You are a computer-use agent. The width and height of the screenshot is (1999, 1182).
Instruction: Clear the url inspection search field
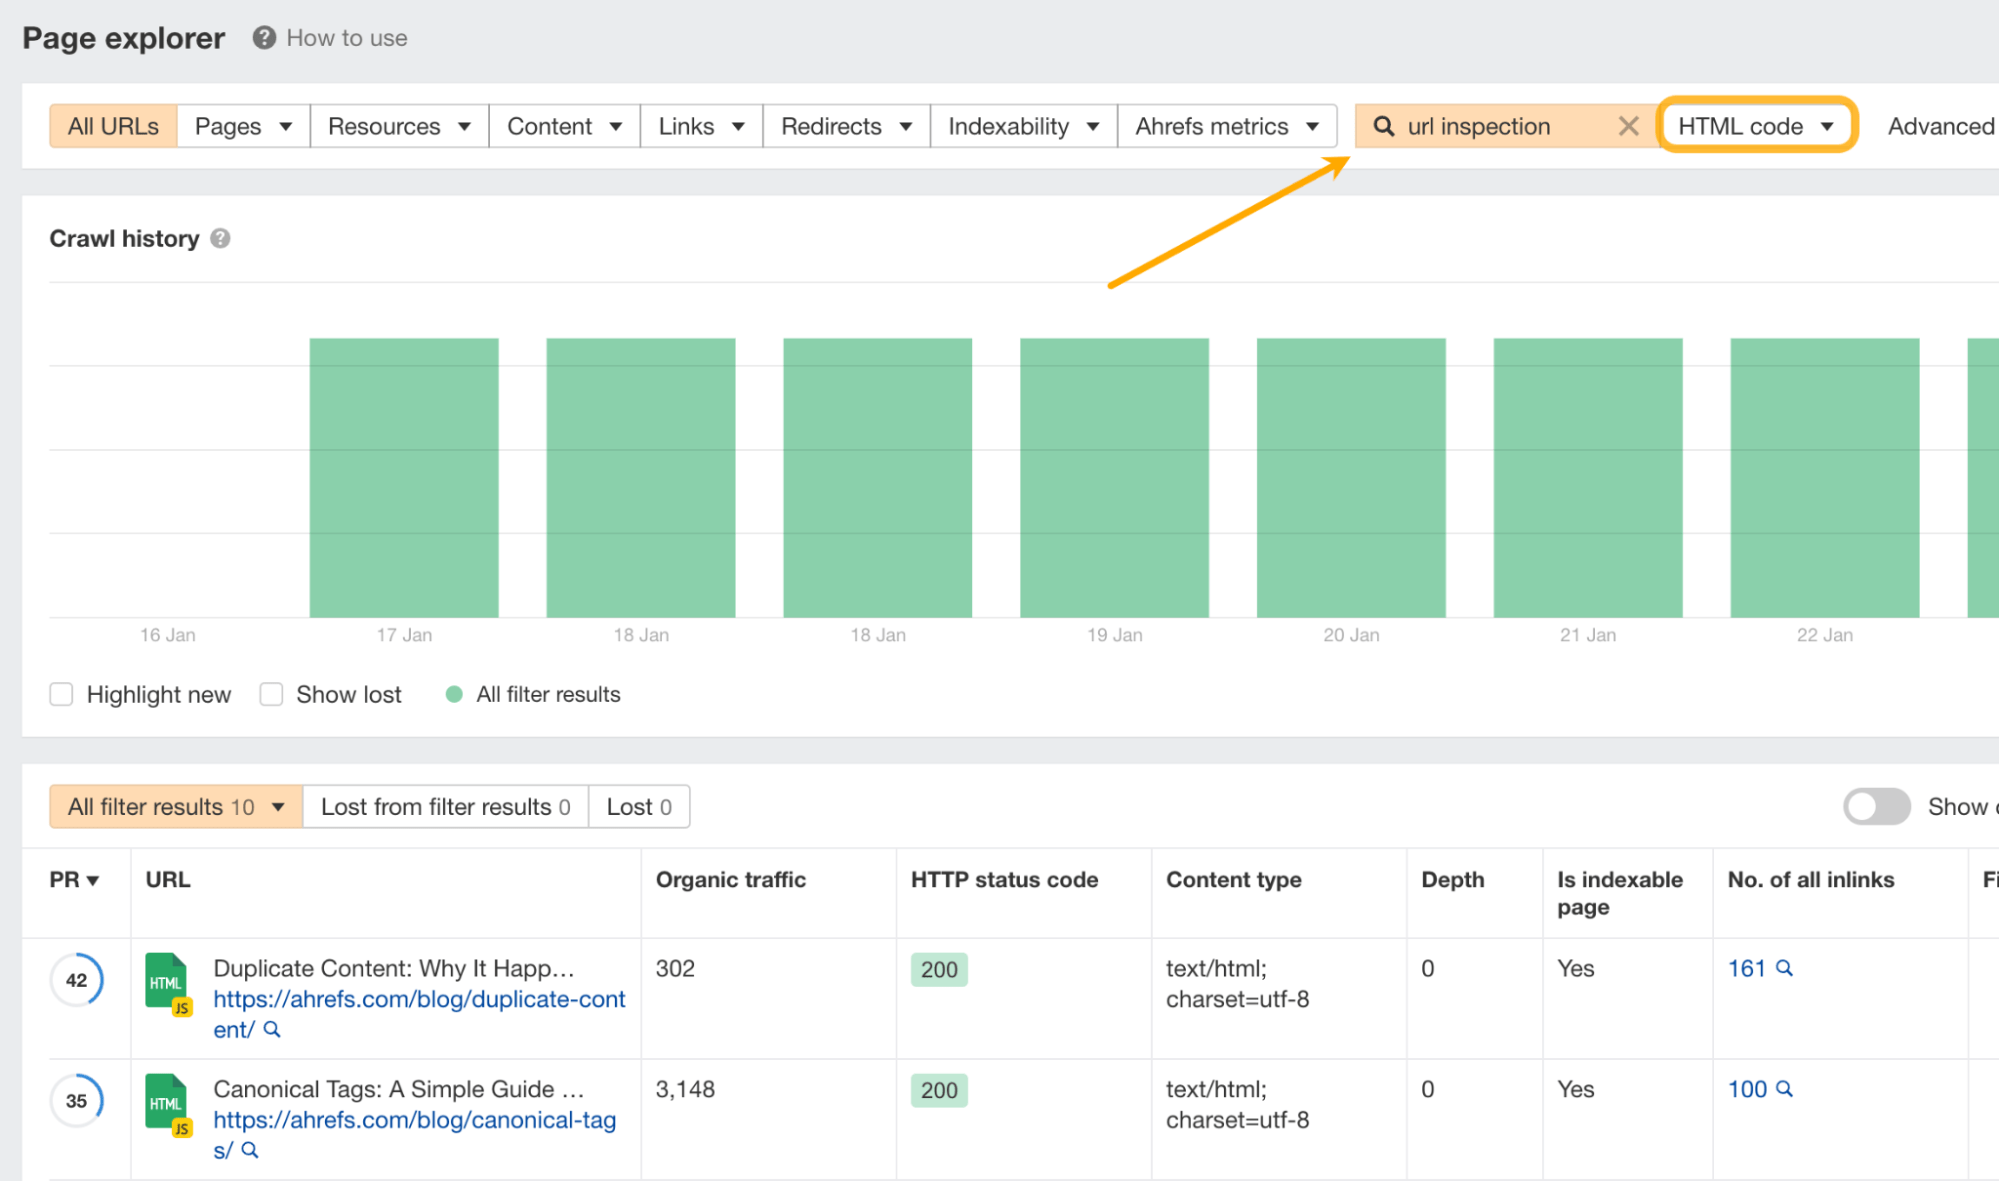(x=1623, y=127)
